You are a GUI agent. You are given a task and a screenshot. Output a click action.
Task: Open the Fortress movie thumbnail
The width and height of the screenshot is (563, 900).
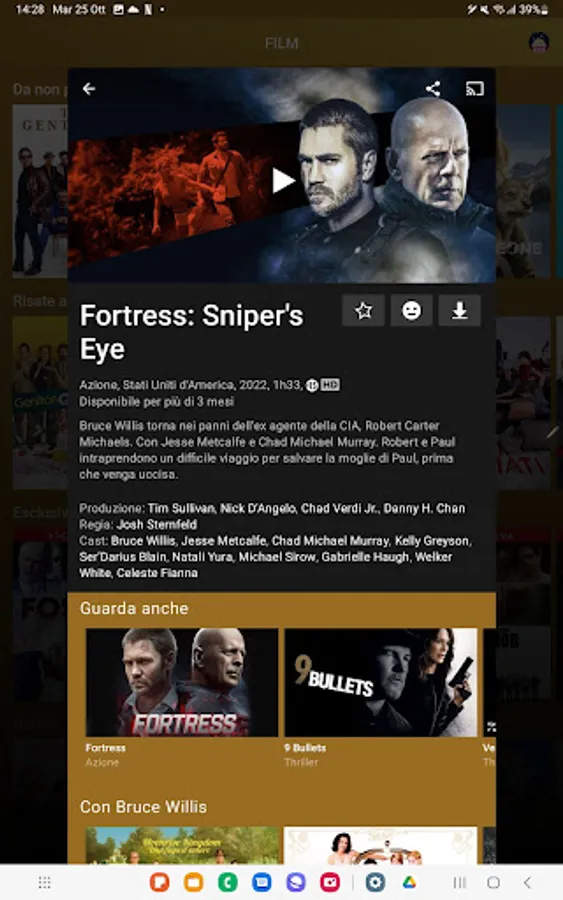click(x=182, y=682)
